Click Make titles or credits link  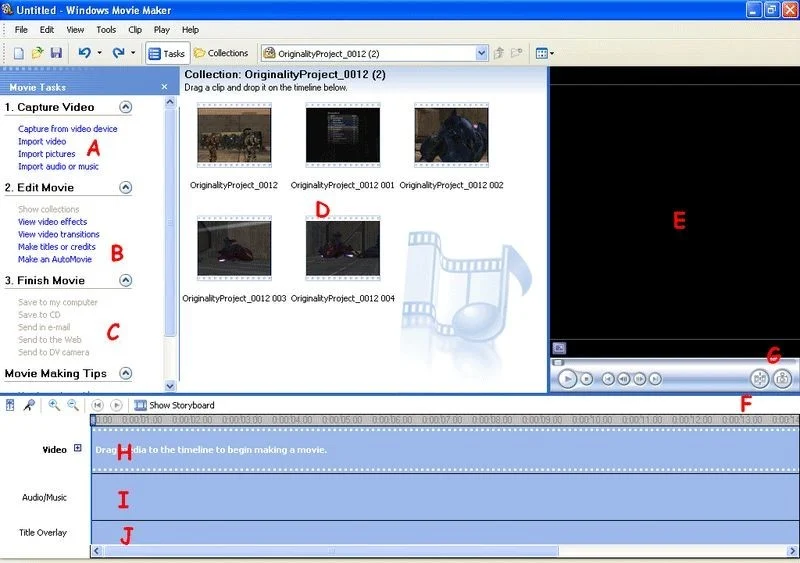click(57, 247)
